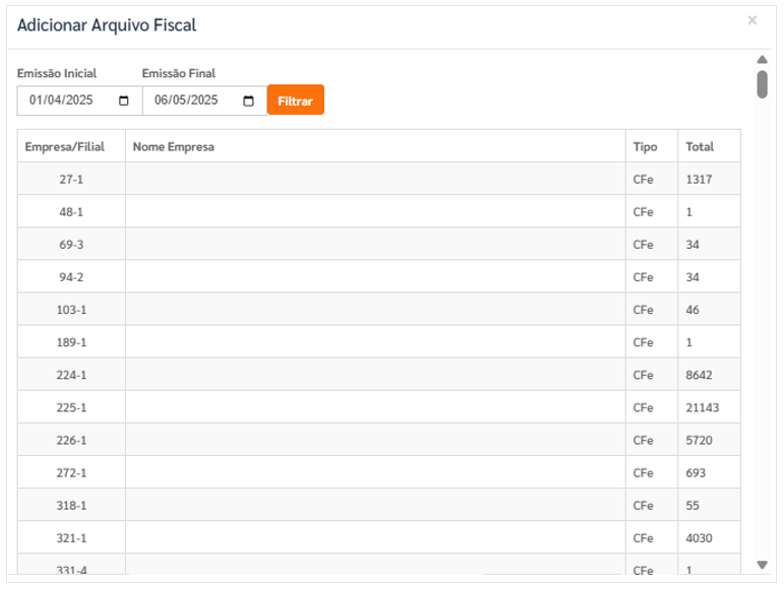Click the Emissão Inicial date field
This screenshot has width=784, height=590.
pos(80,100)
